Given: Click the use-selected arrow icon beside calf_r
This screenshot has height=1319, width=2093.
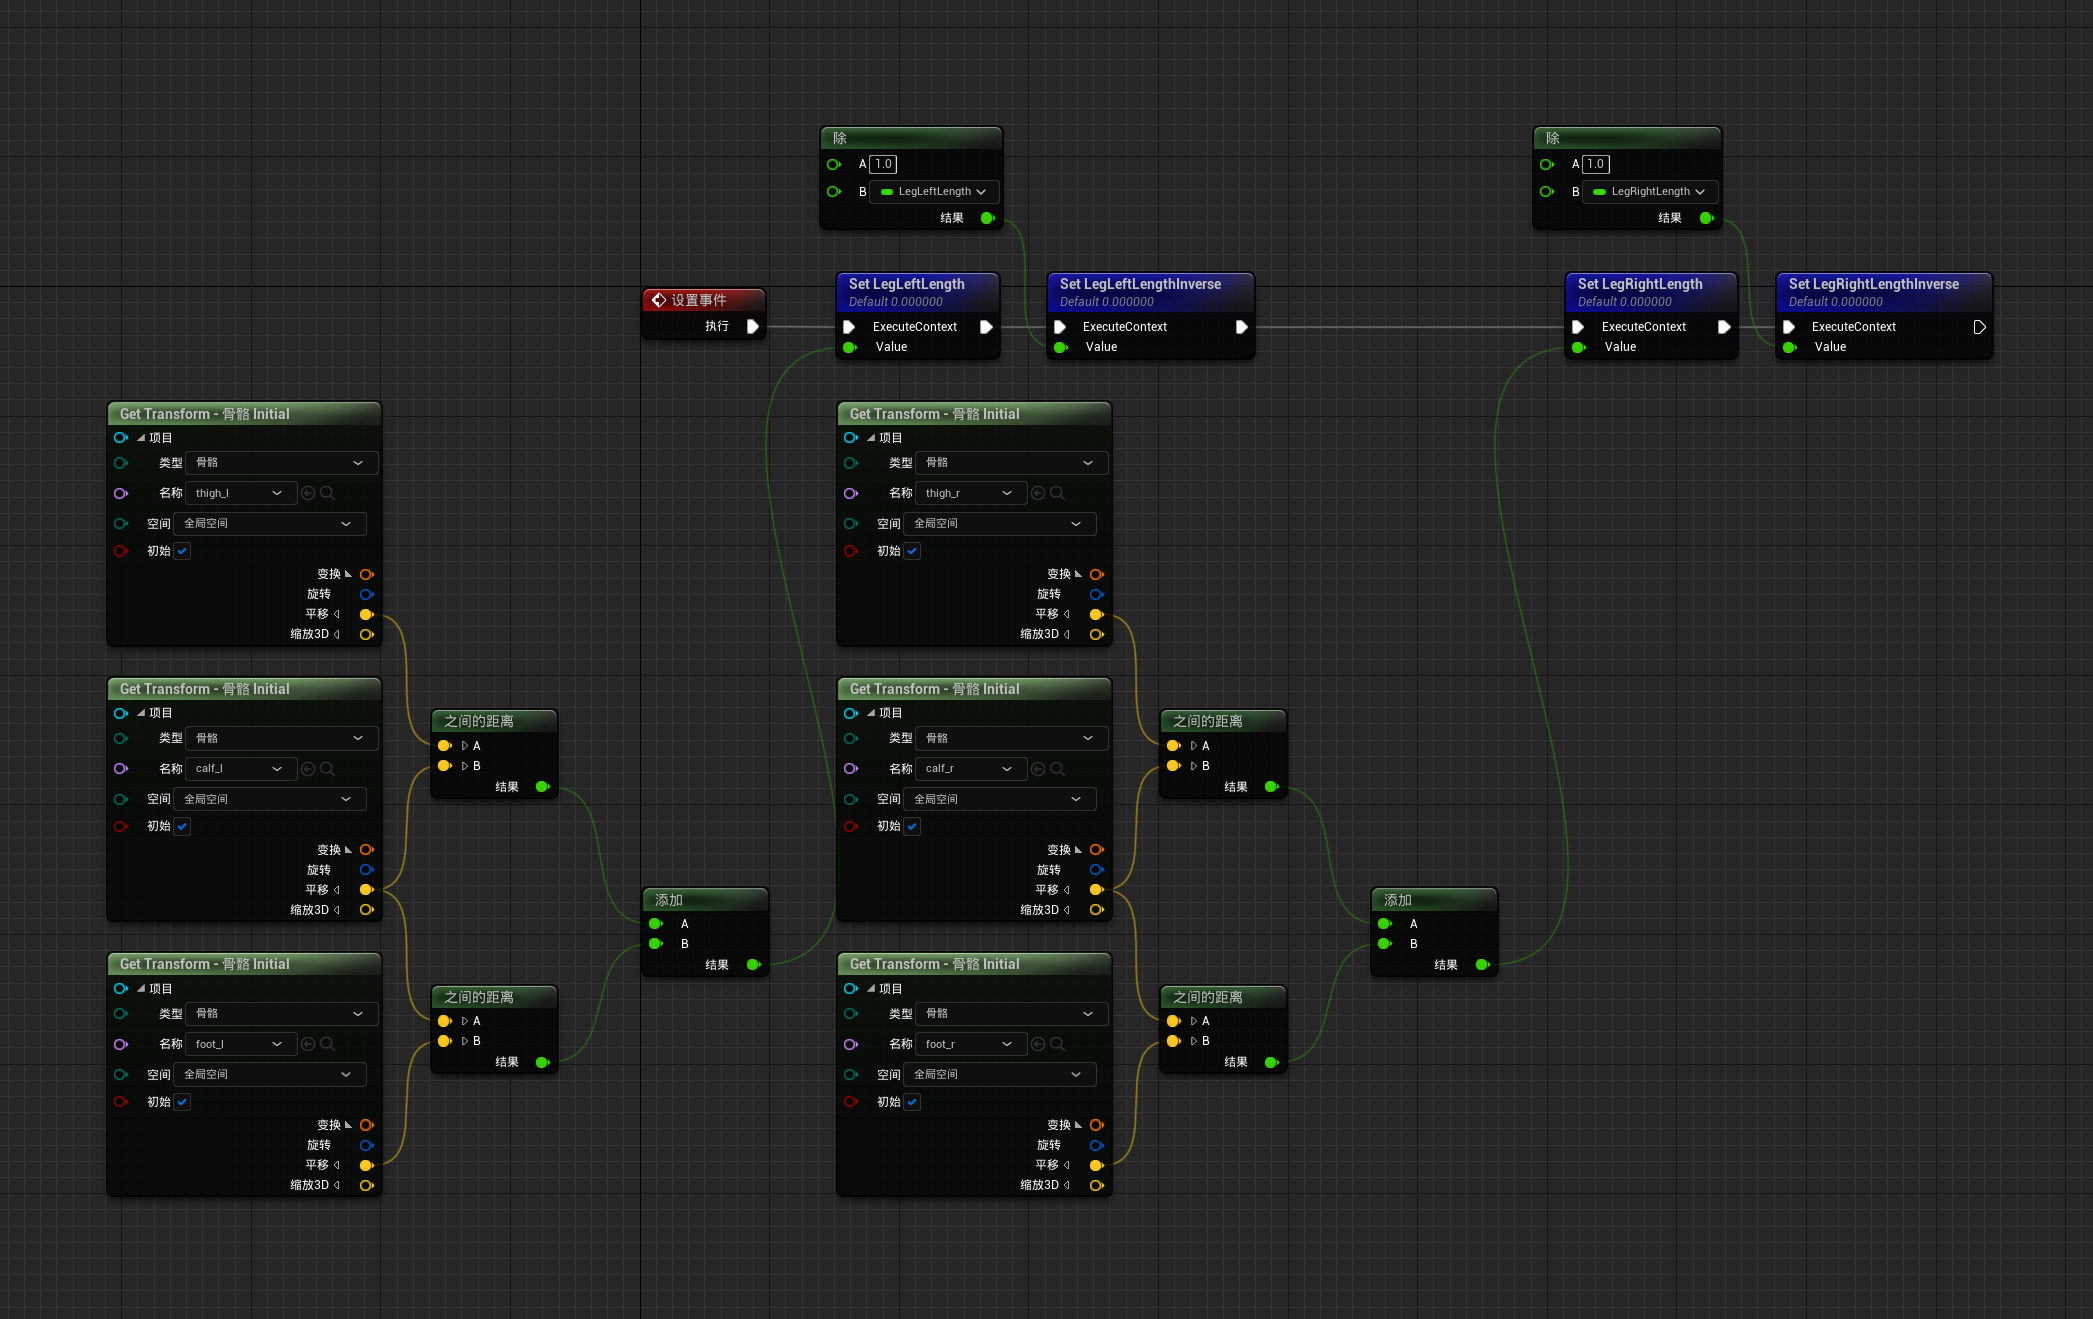Looking at the screenshot, I should (1038, 769).
